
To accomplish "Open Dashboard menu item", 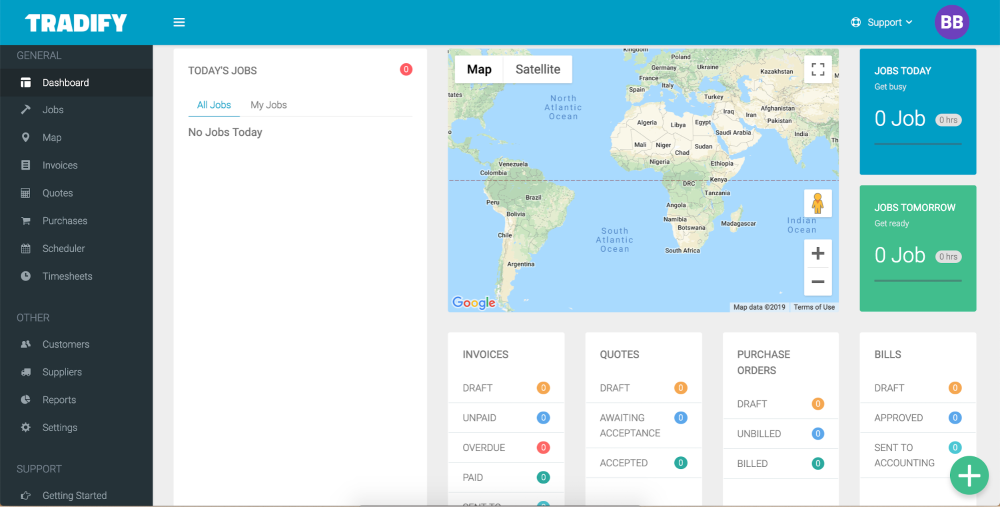I will 77,82.
